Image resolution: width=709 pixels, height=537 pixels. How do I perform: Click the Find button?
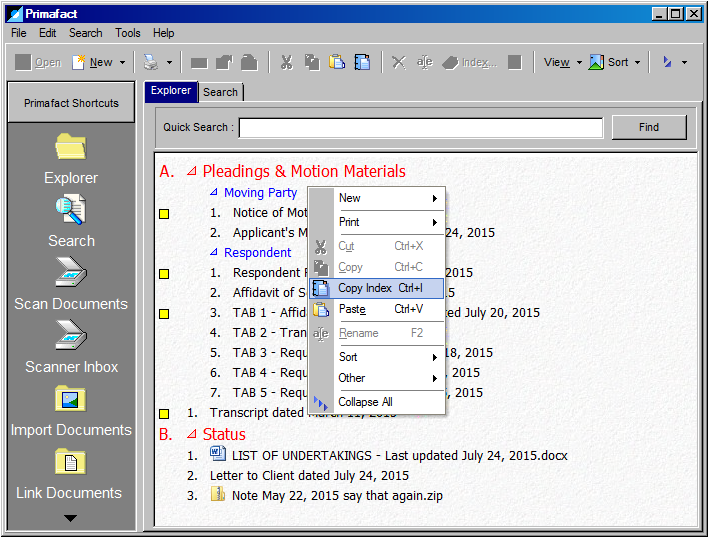pos(649,127)
